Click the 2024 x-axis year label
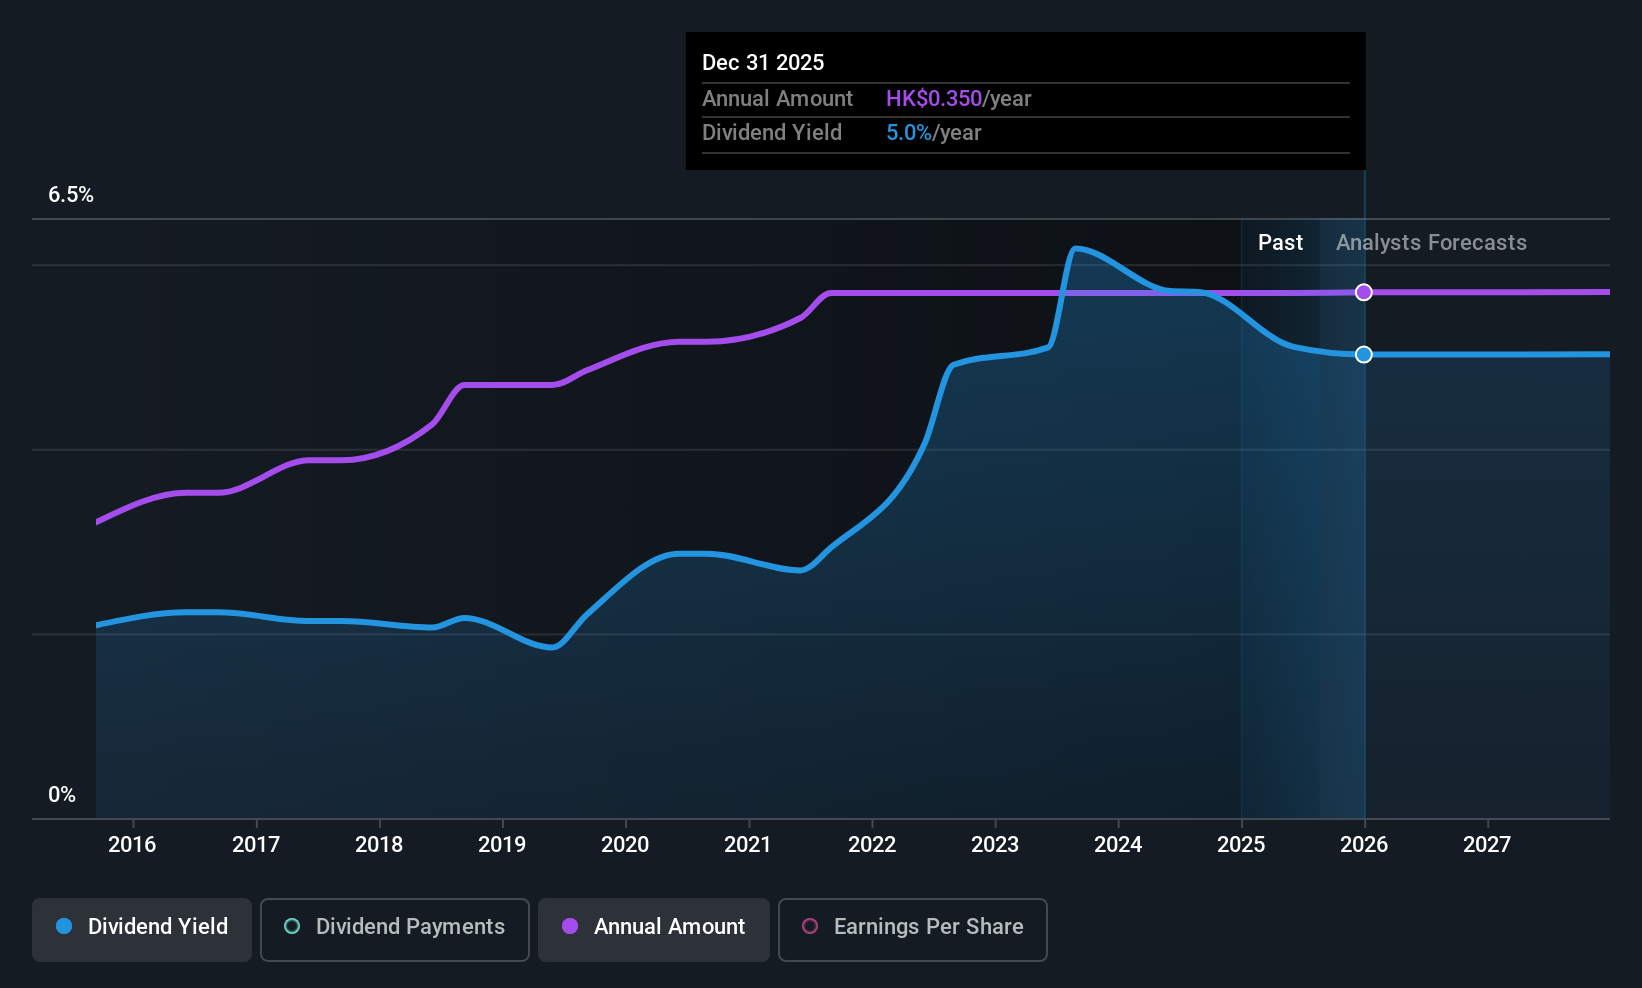Image resolution: width=1642 pixels, height=988 pixels. click(x=1118, y=845)
